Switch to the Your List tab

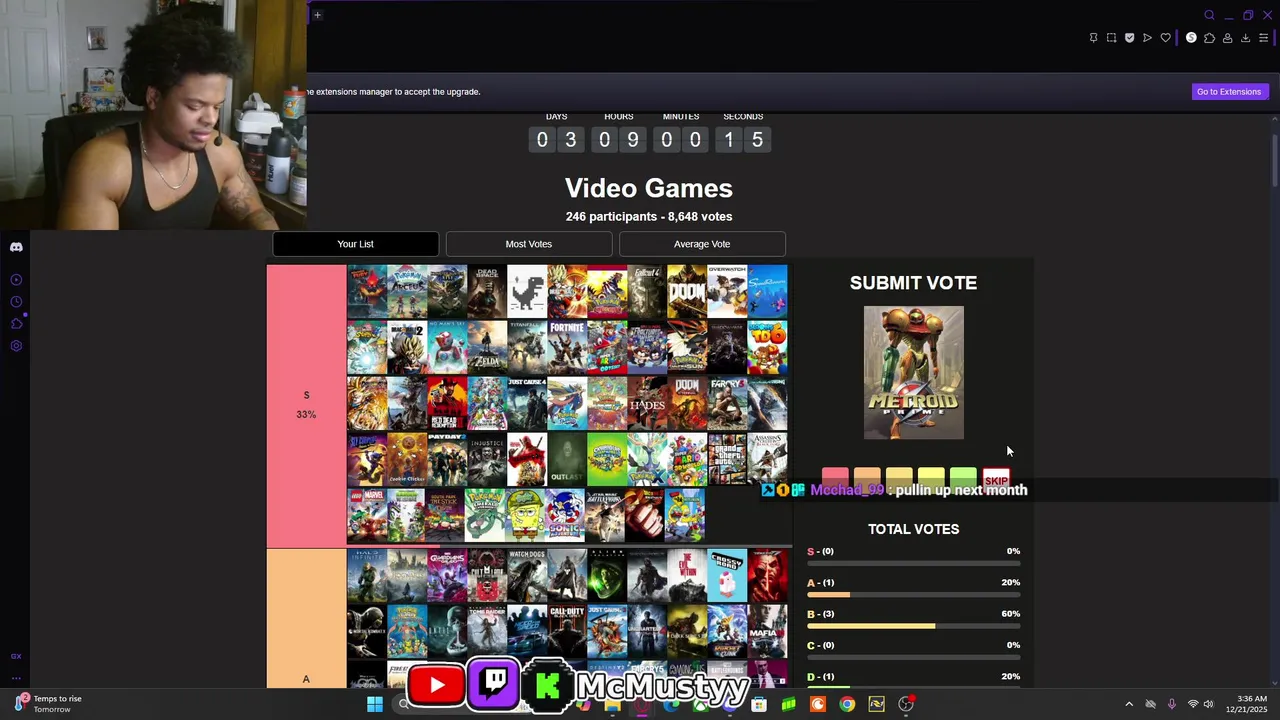coord(355,244)
